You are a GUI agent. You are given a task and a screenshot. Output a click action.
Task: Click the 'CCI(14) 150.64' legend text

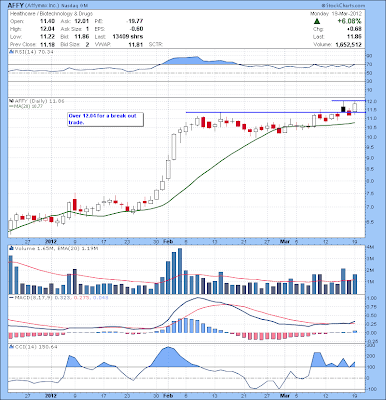pyautogui.click(x=35, y=347)
